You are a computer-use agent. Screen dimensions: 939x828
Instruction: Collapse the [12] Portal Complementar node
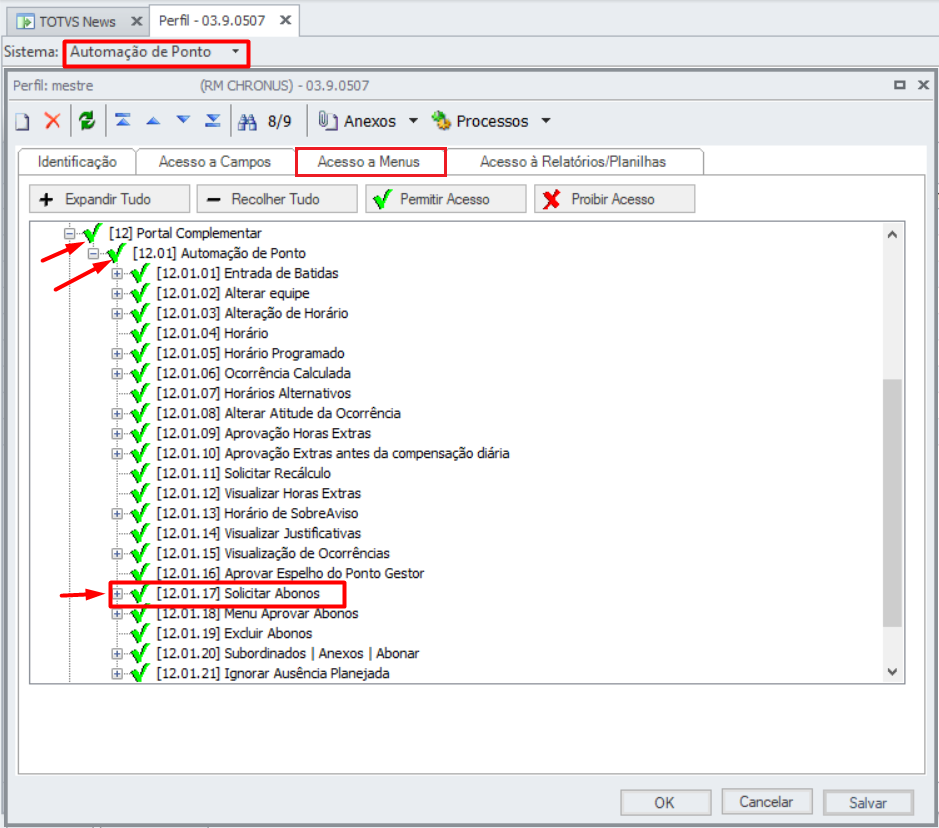pyautogui.click(x=69, y=233)
